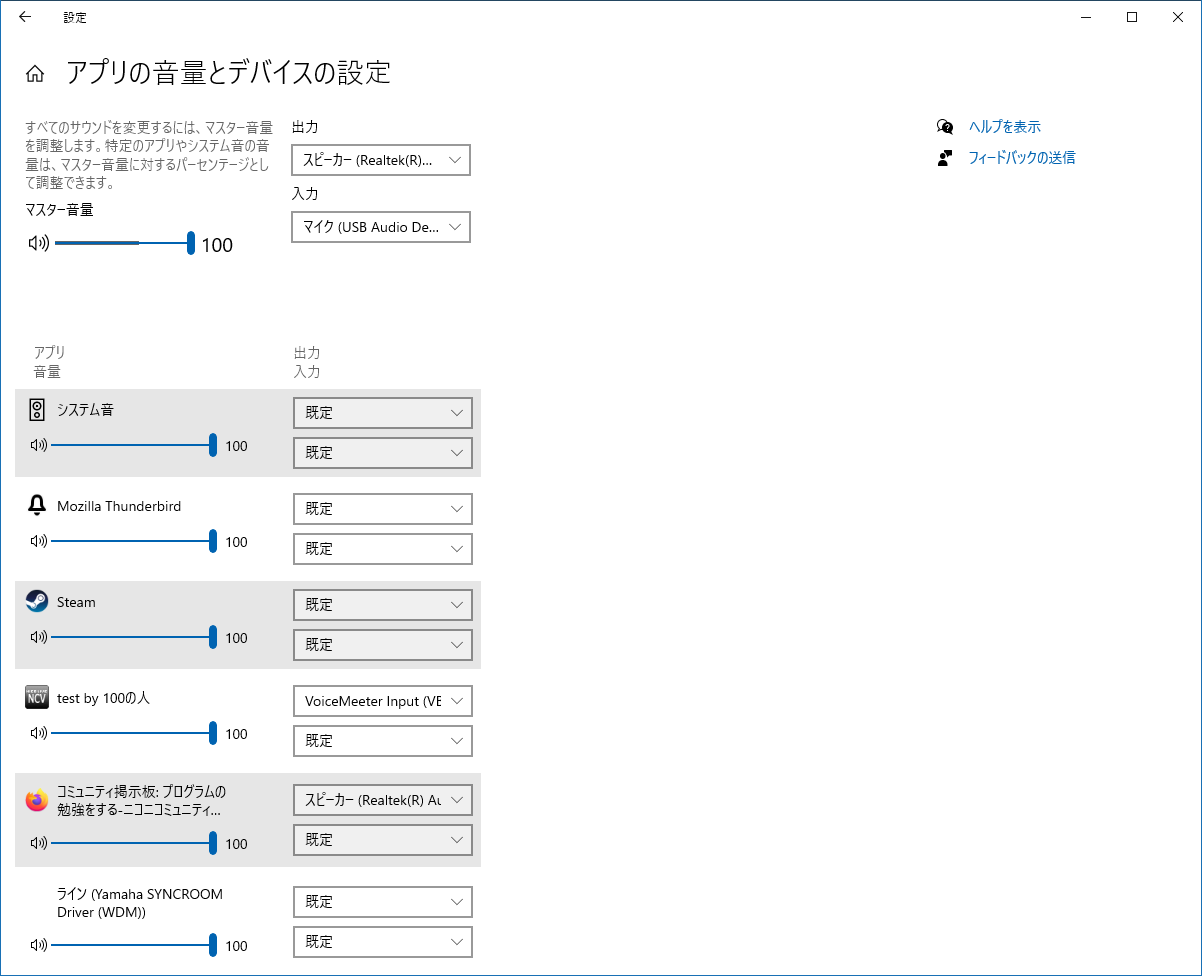
Task: Click the system sounds speaker icon
Action: (x=37, y=409)
